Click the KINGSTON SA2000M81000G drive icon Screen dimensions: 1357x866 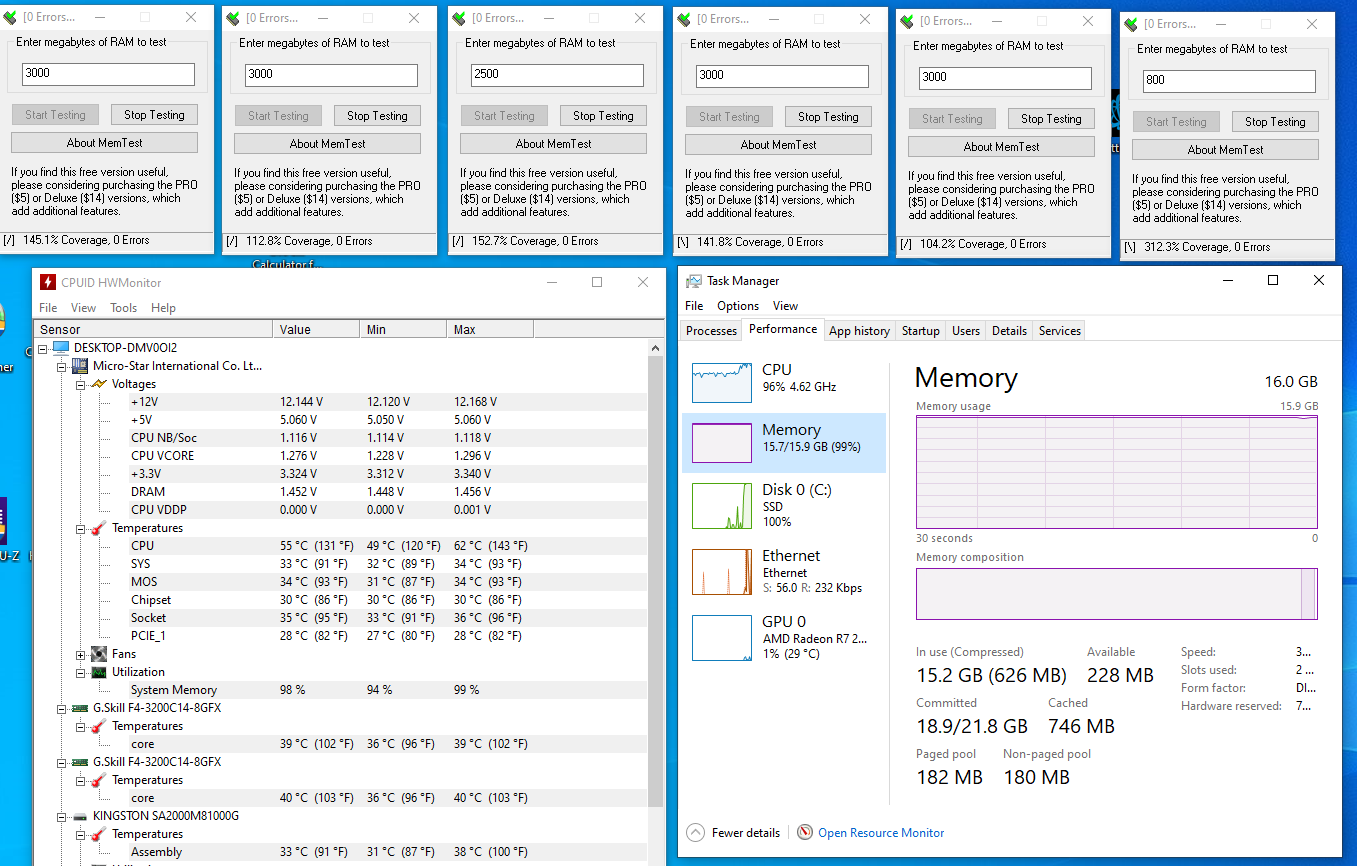pyautogui.click(x=80, y=816)
